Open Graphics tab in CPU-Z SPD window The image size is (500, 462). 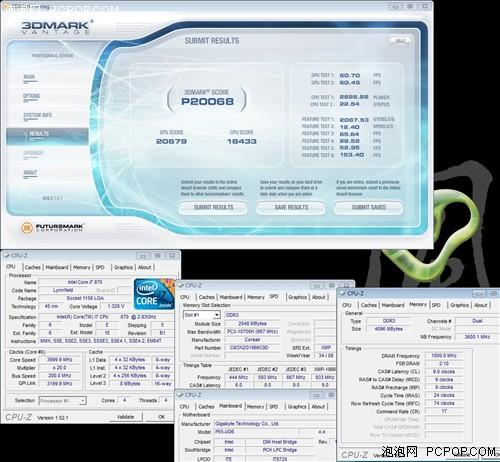[x=297, y=297]
